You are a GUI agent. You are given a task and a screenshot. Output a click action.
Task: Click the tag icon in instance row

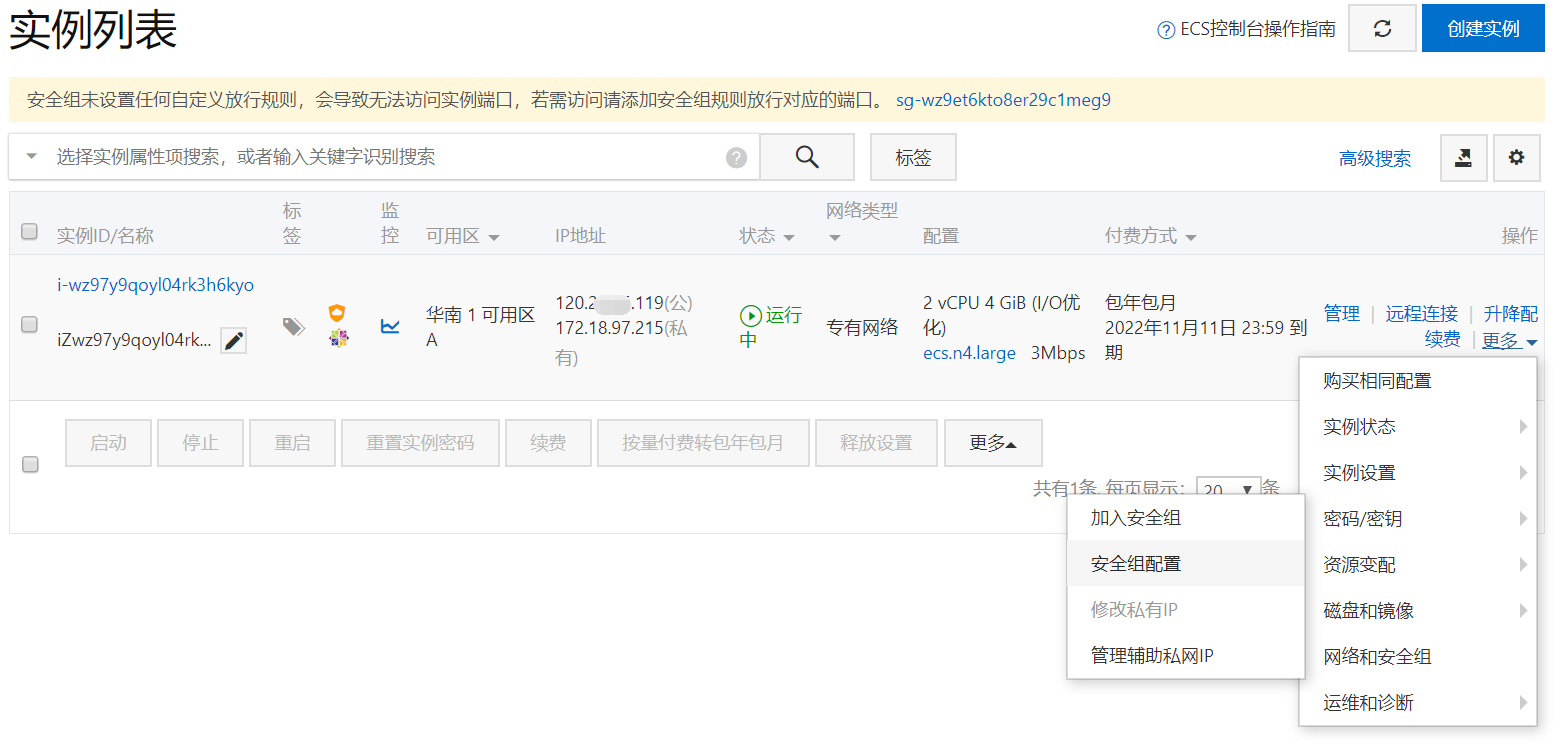[x=293, y=326]
